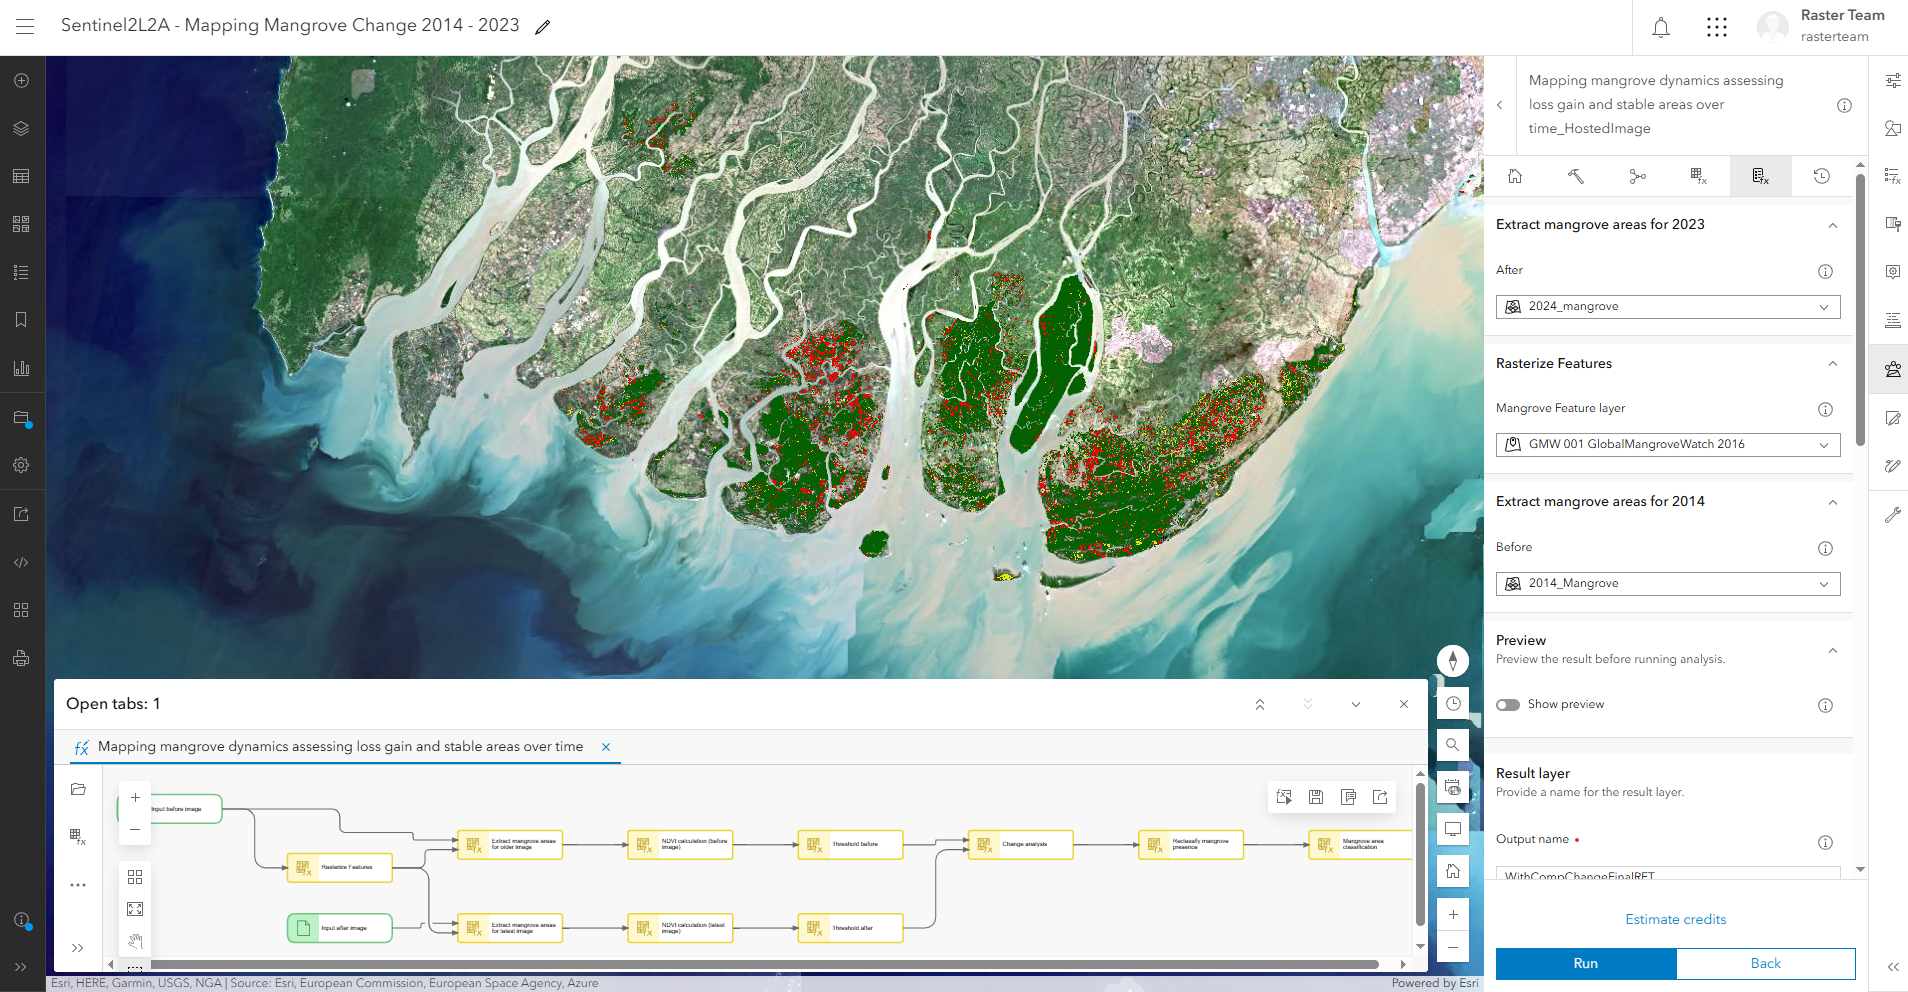Select the Rasterize Features function node

(x=340, y=868)
